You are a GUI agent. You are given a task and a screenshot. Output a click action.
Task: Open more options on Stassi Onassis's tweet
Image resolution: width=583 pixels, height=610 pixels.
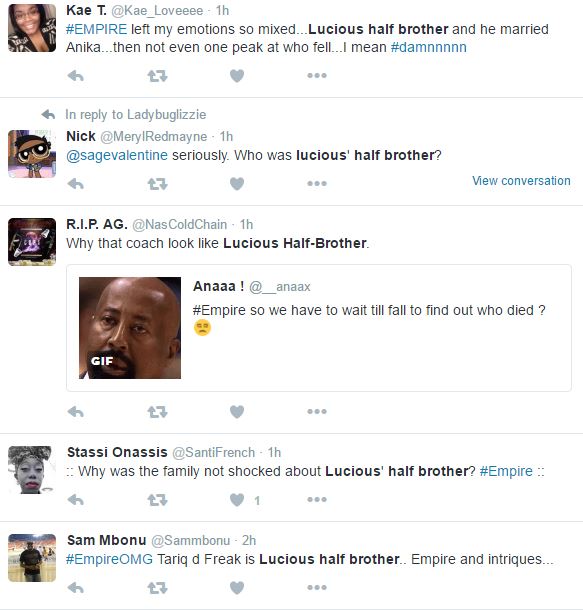point(317,500)
